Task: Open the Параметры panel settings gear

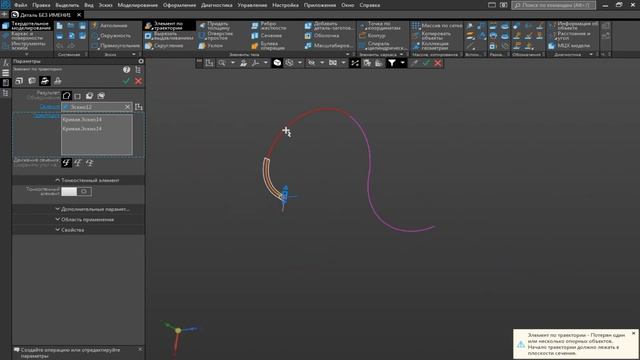Action: pos(141,61)
